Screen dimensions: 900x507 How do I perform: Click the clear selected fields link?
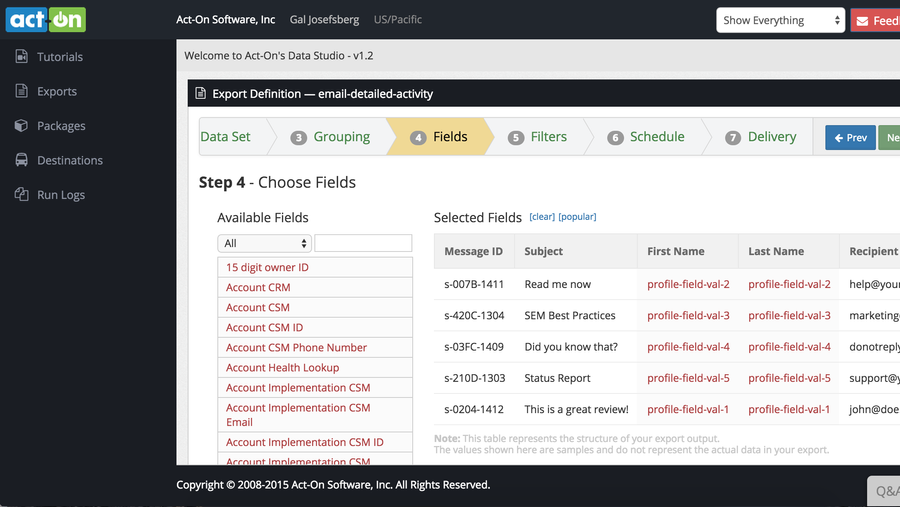coord(541,217)
